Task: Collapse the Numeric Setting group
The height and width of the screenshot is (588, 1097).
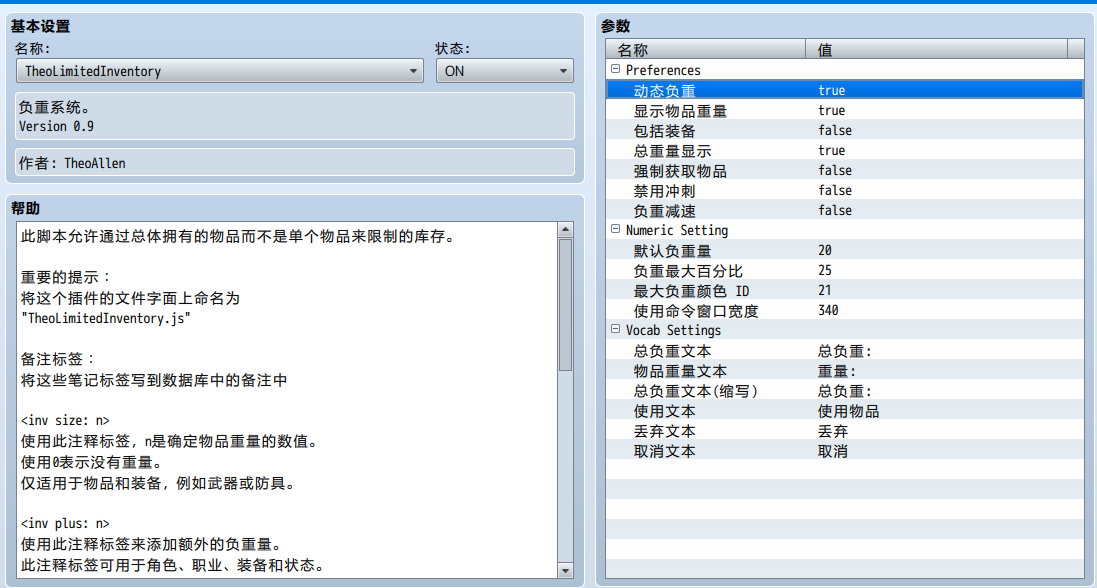Action: click(616, 230)
